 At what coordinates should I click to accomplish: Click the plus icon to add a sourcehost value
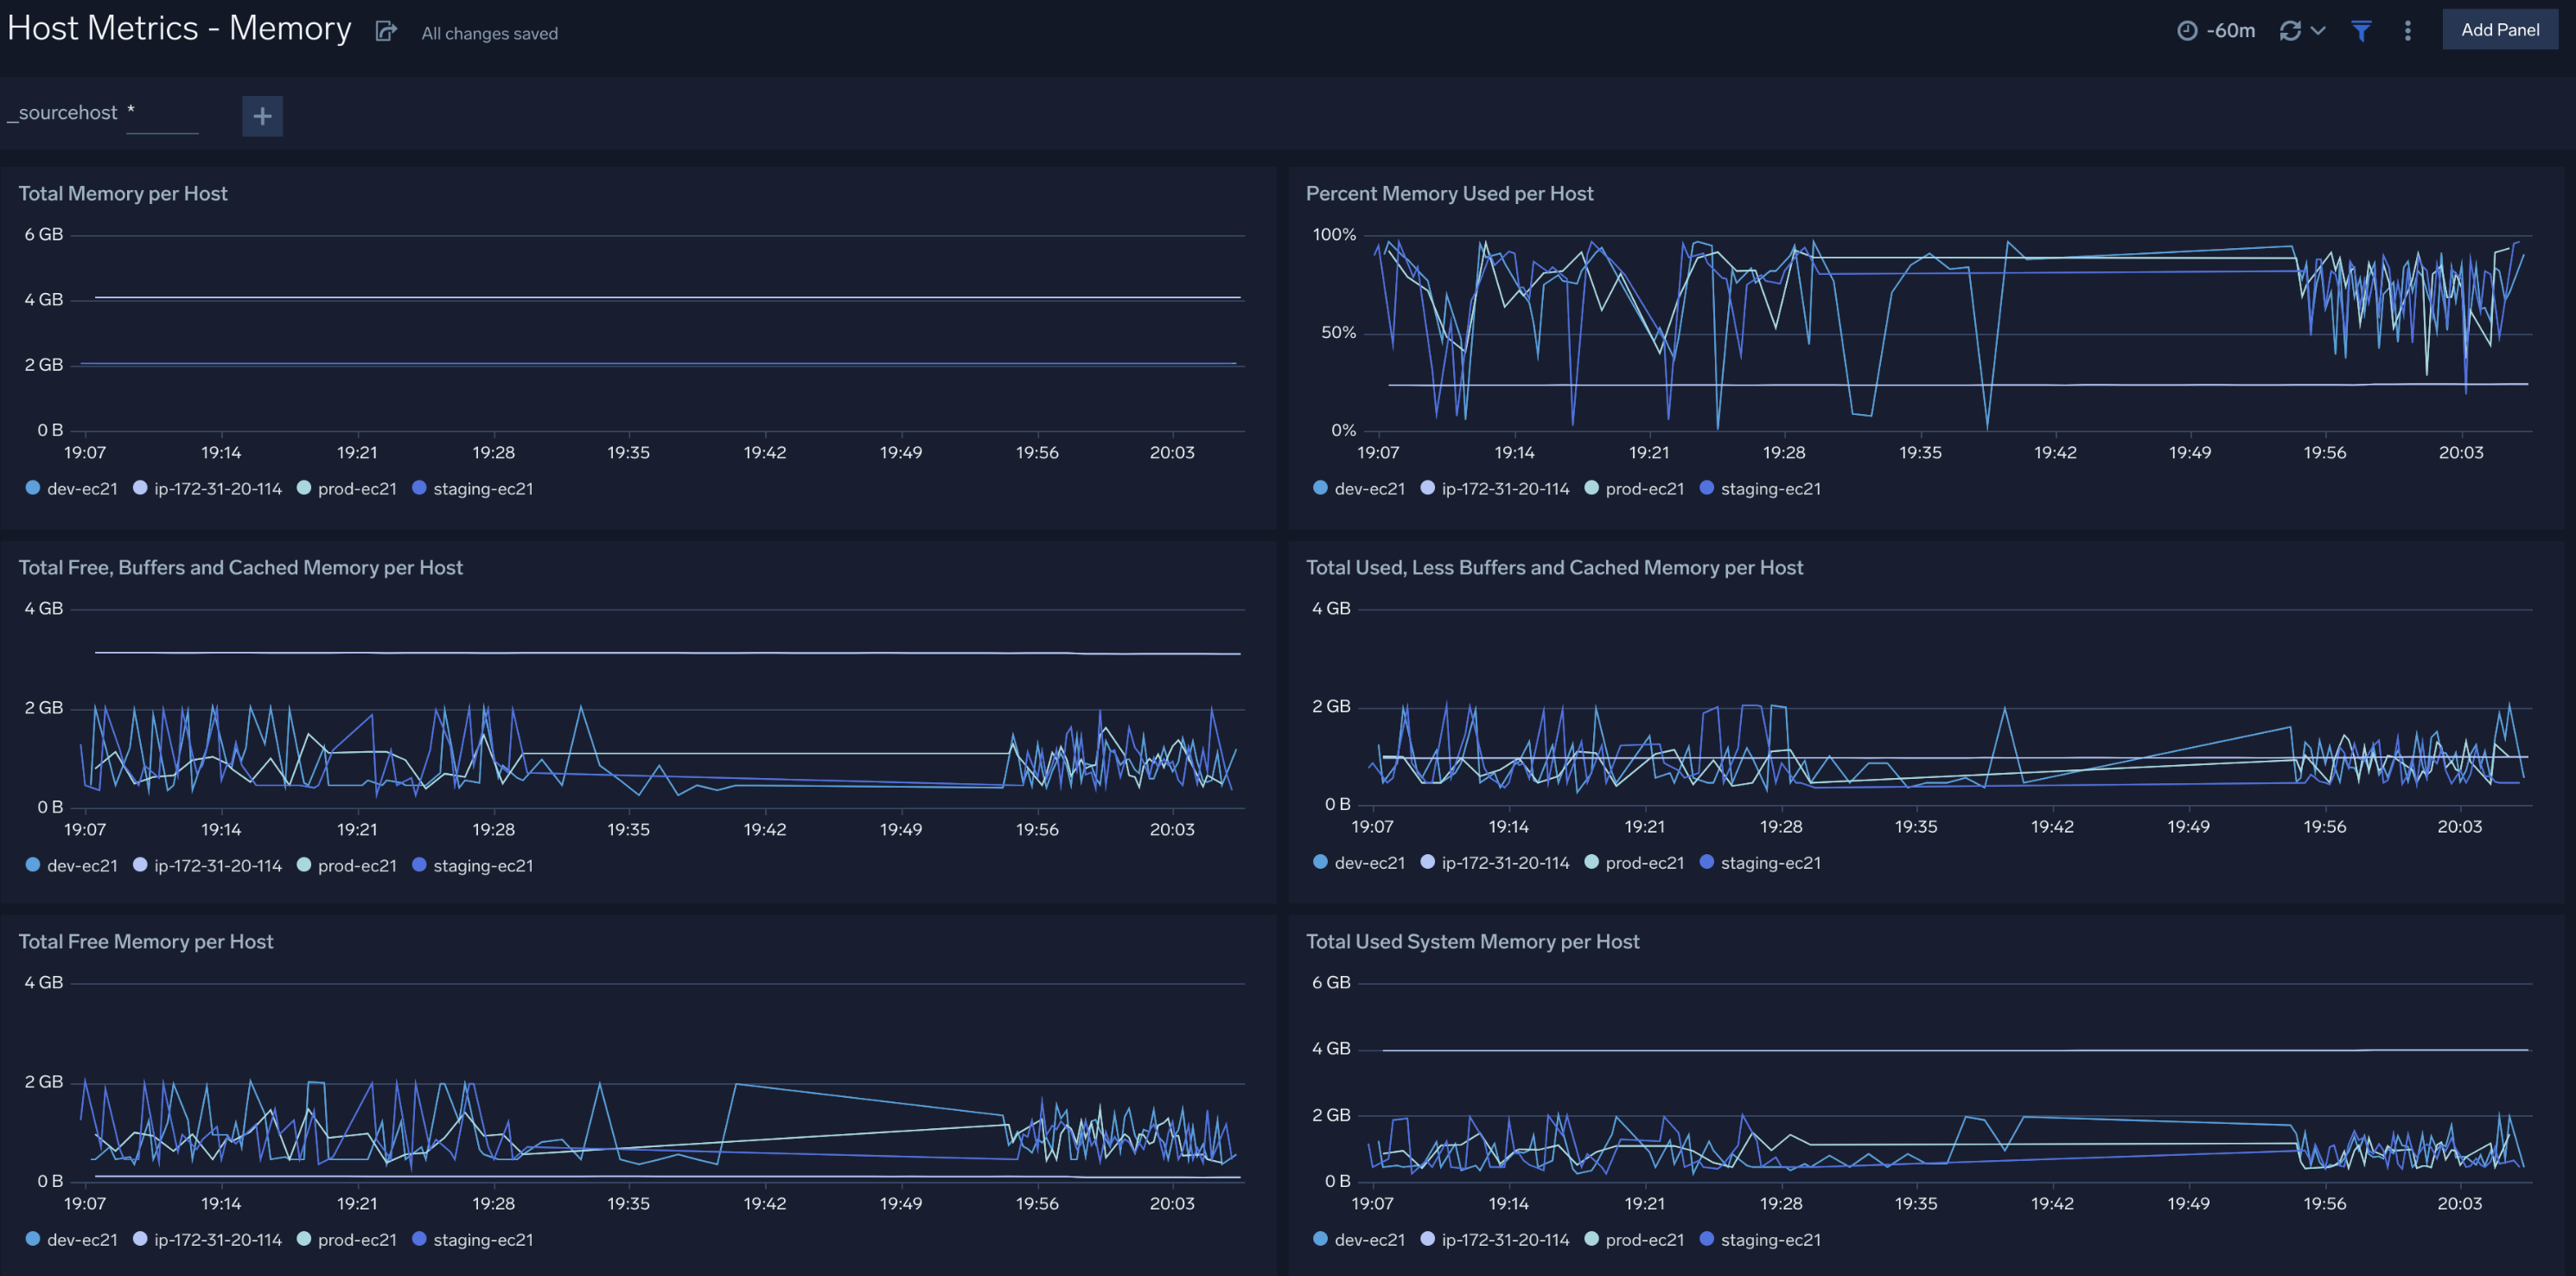[261, 116]
